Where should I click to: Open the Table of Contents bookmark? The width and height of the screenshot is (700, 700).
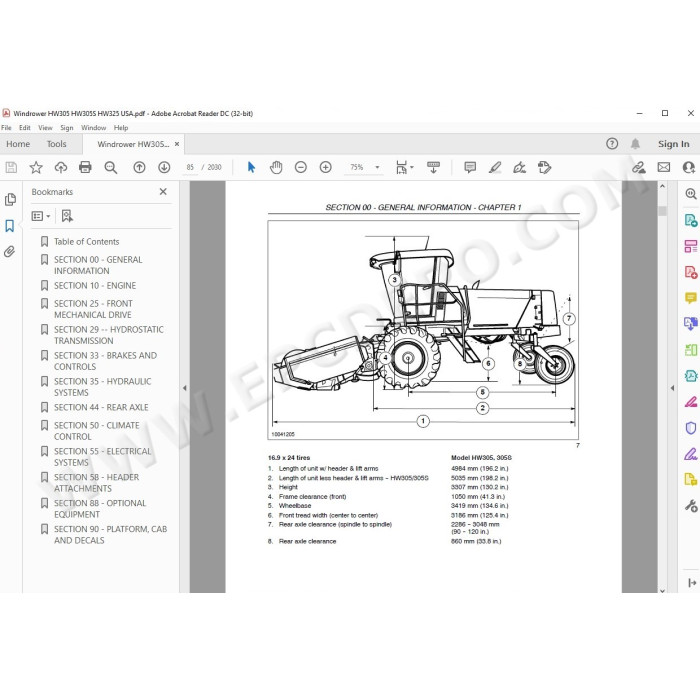pos(87,242)
